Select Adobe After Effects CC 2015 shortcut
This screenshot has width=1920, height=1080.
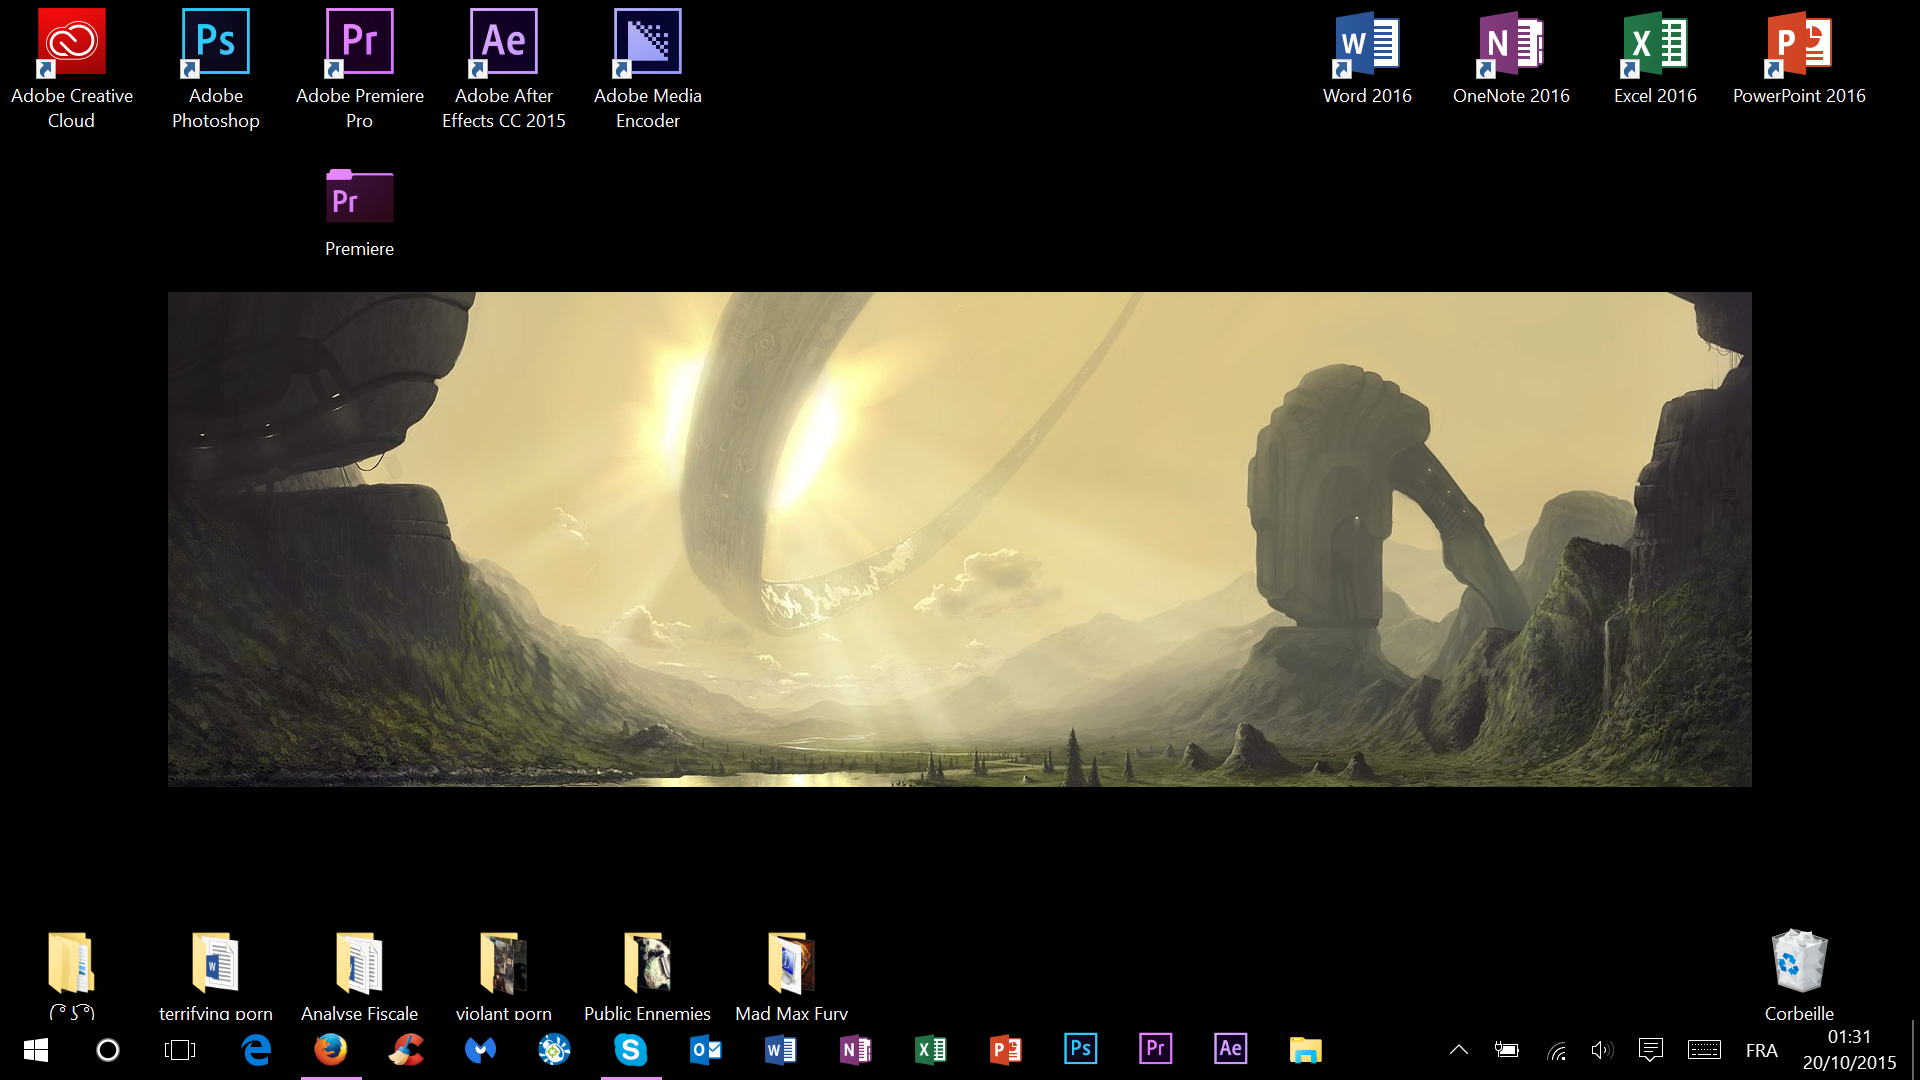click(x=504, y=70)
